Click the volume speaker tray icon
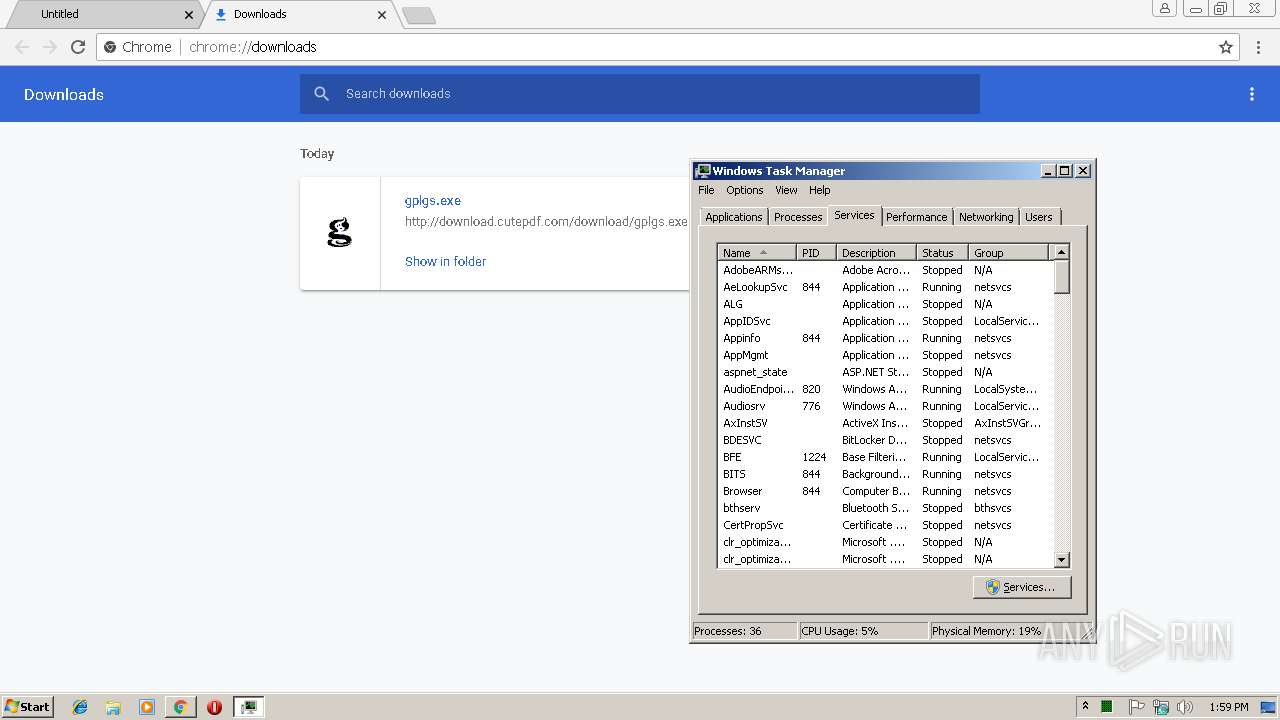 pyautogui.click(x=1185, y=707)
